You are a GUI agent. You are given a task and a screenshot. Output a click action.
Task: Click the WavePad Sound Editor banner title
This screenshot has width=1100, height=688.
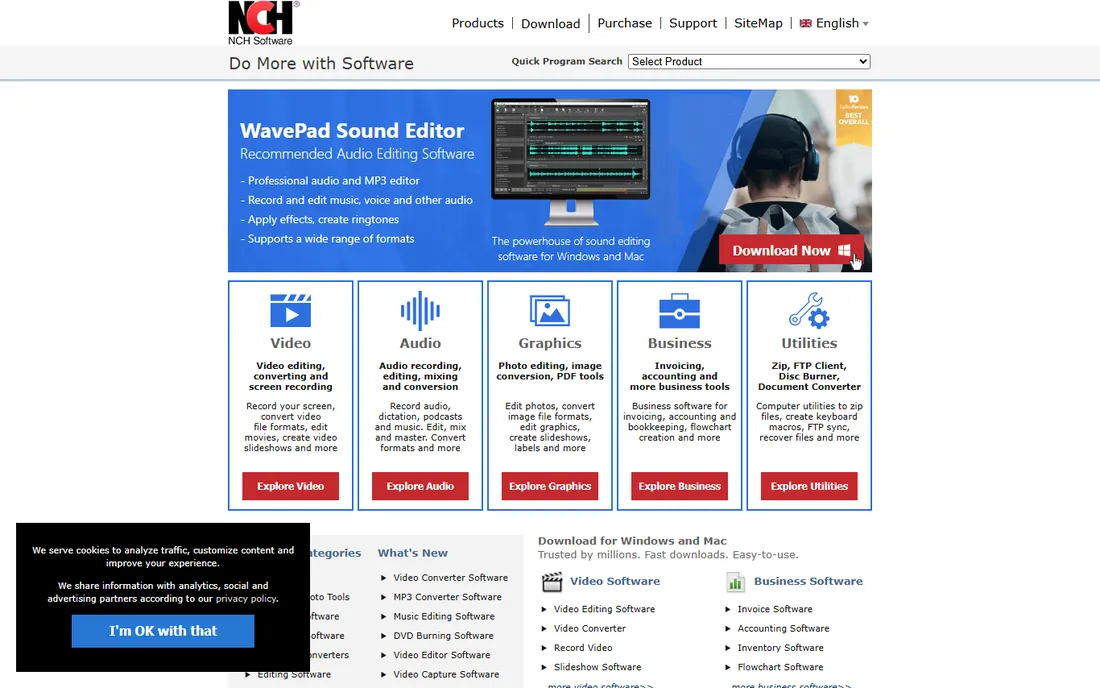pyautogui.click(x=351, y=131)
